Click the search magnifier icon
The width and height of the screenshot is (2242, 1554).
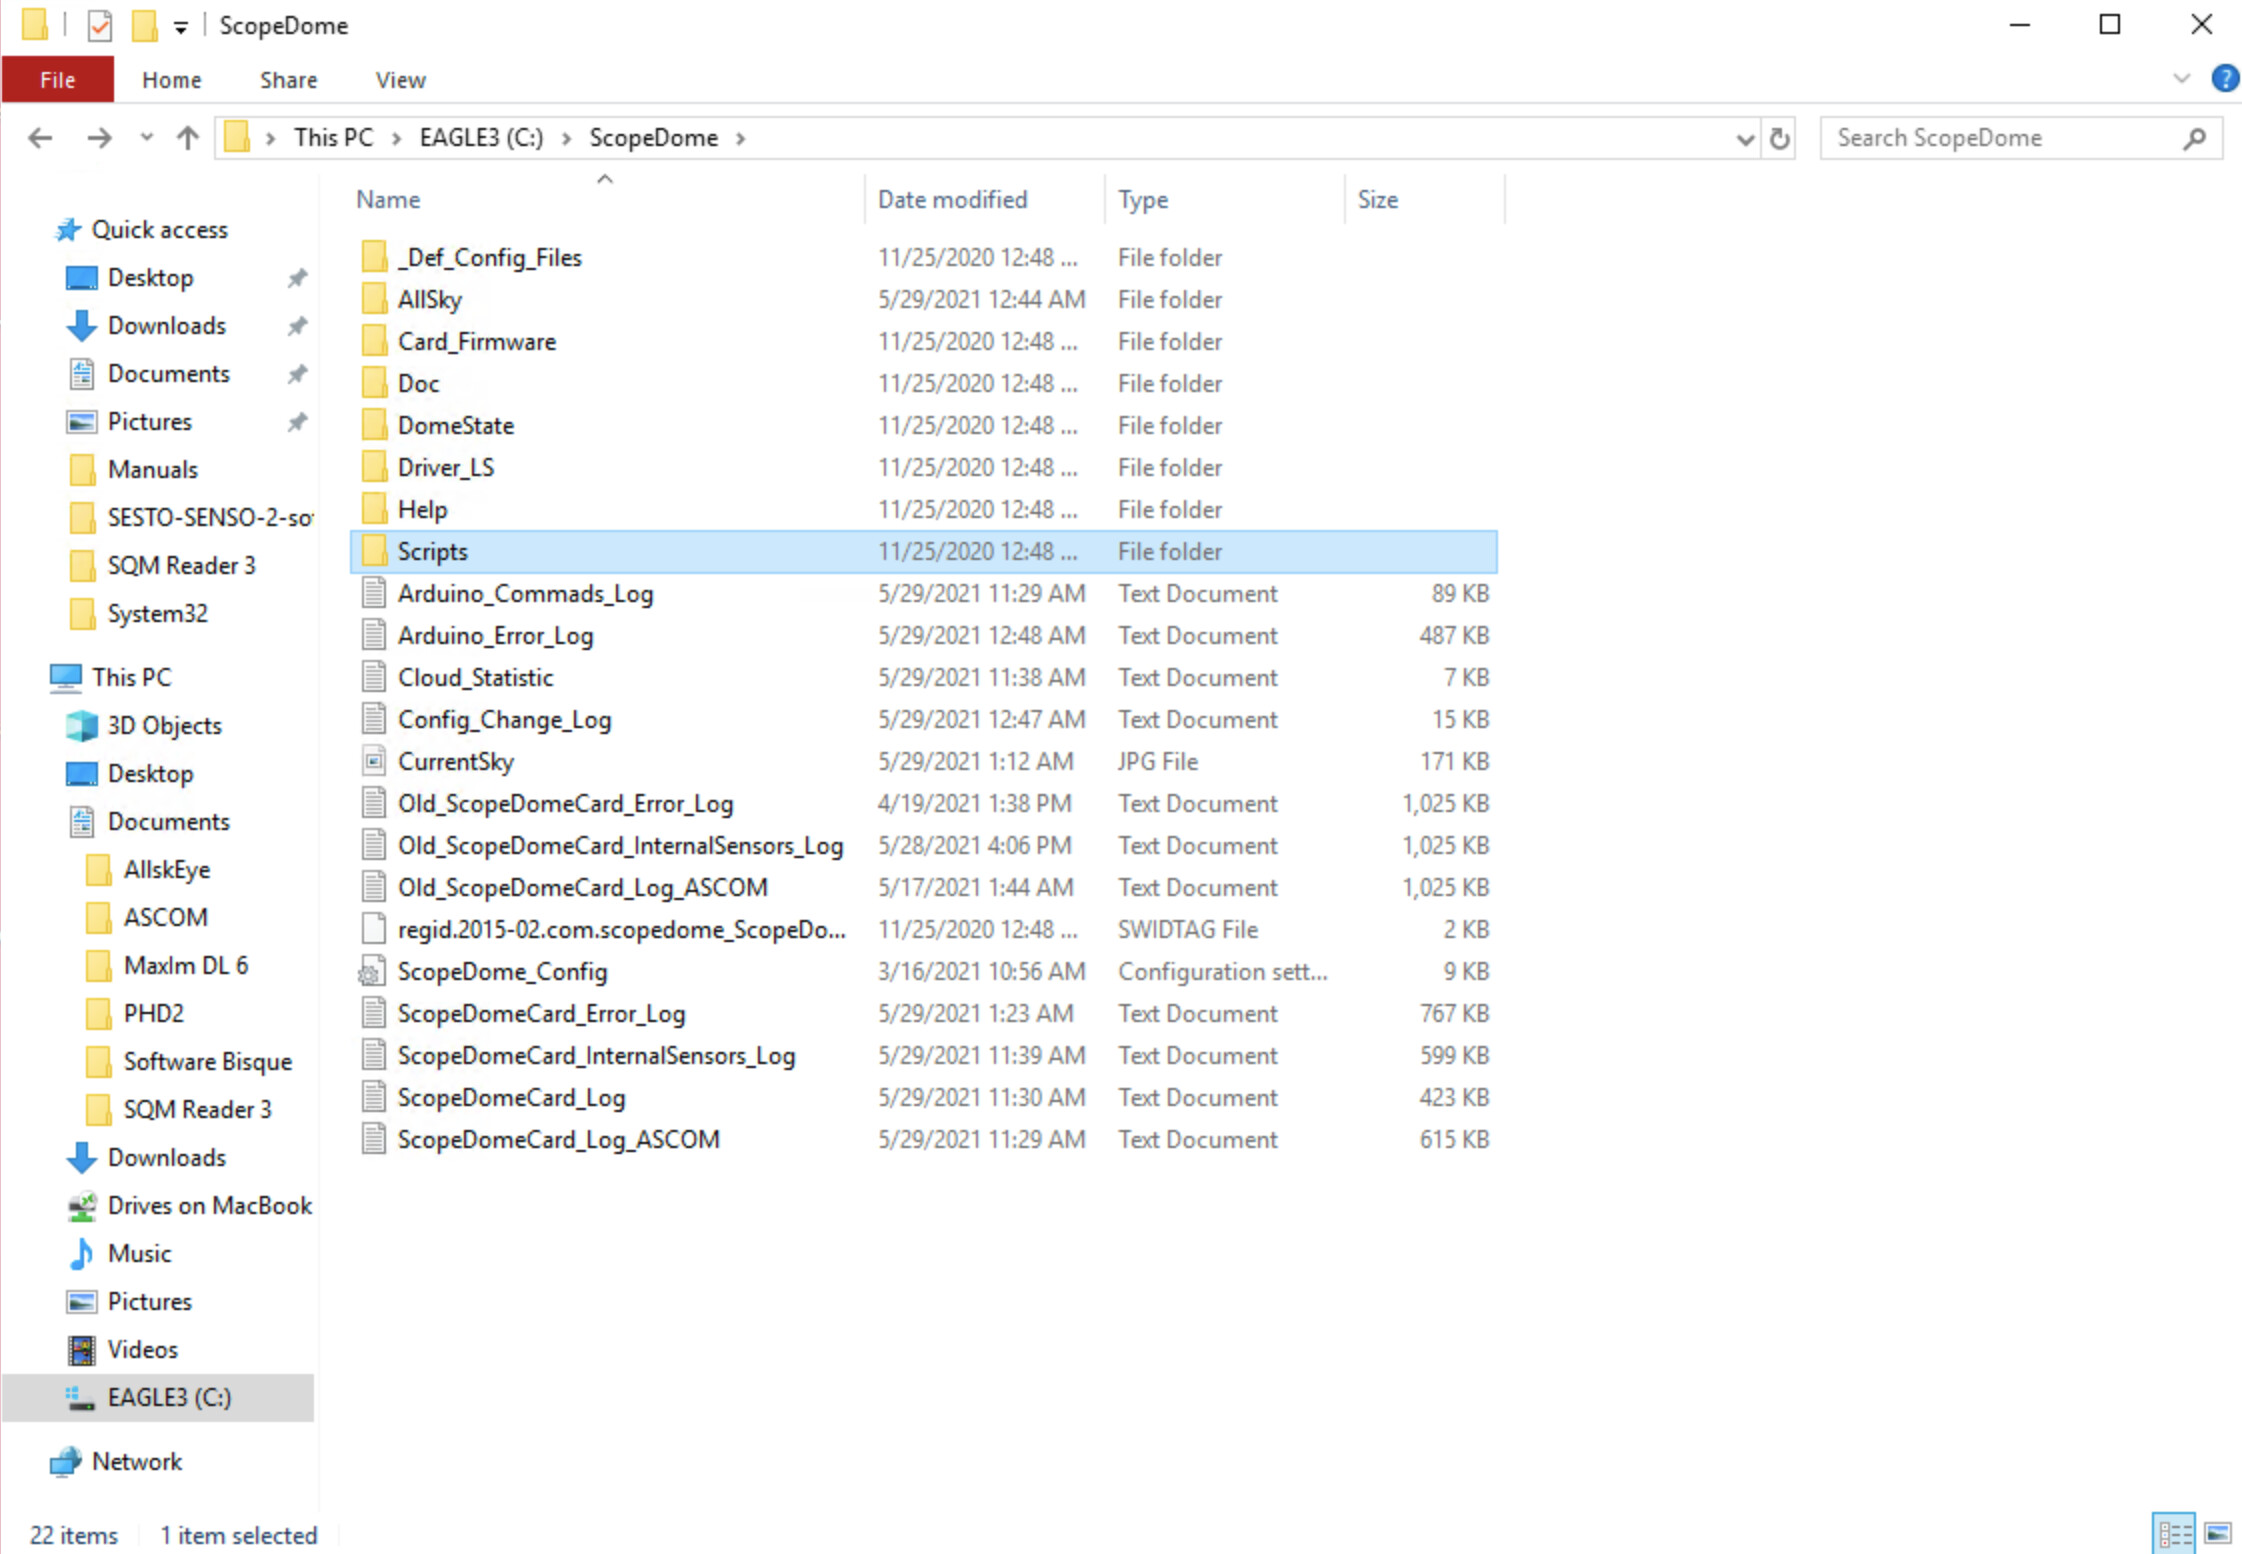pos(2194,138)
